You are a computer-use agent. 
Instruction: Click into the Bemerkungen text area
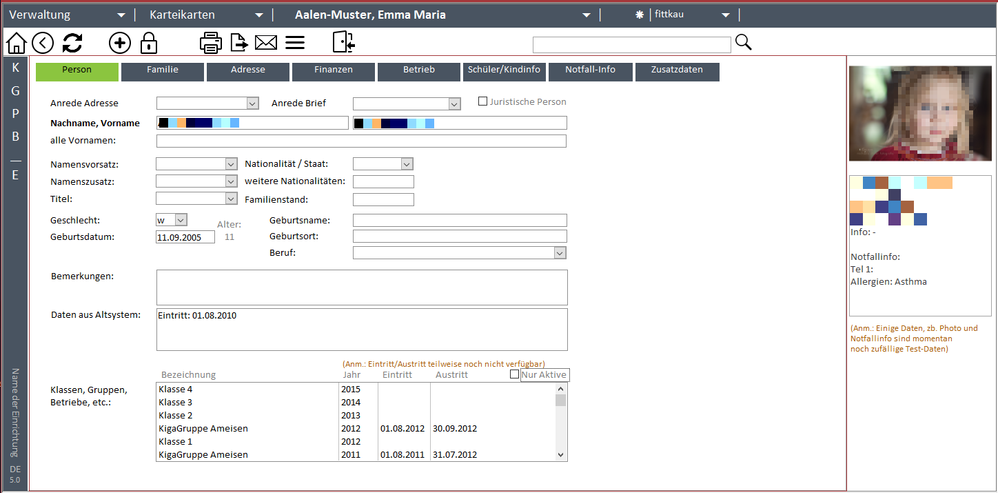coord(362,288)
